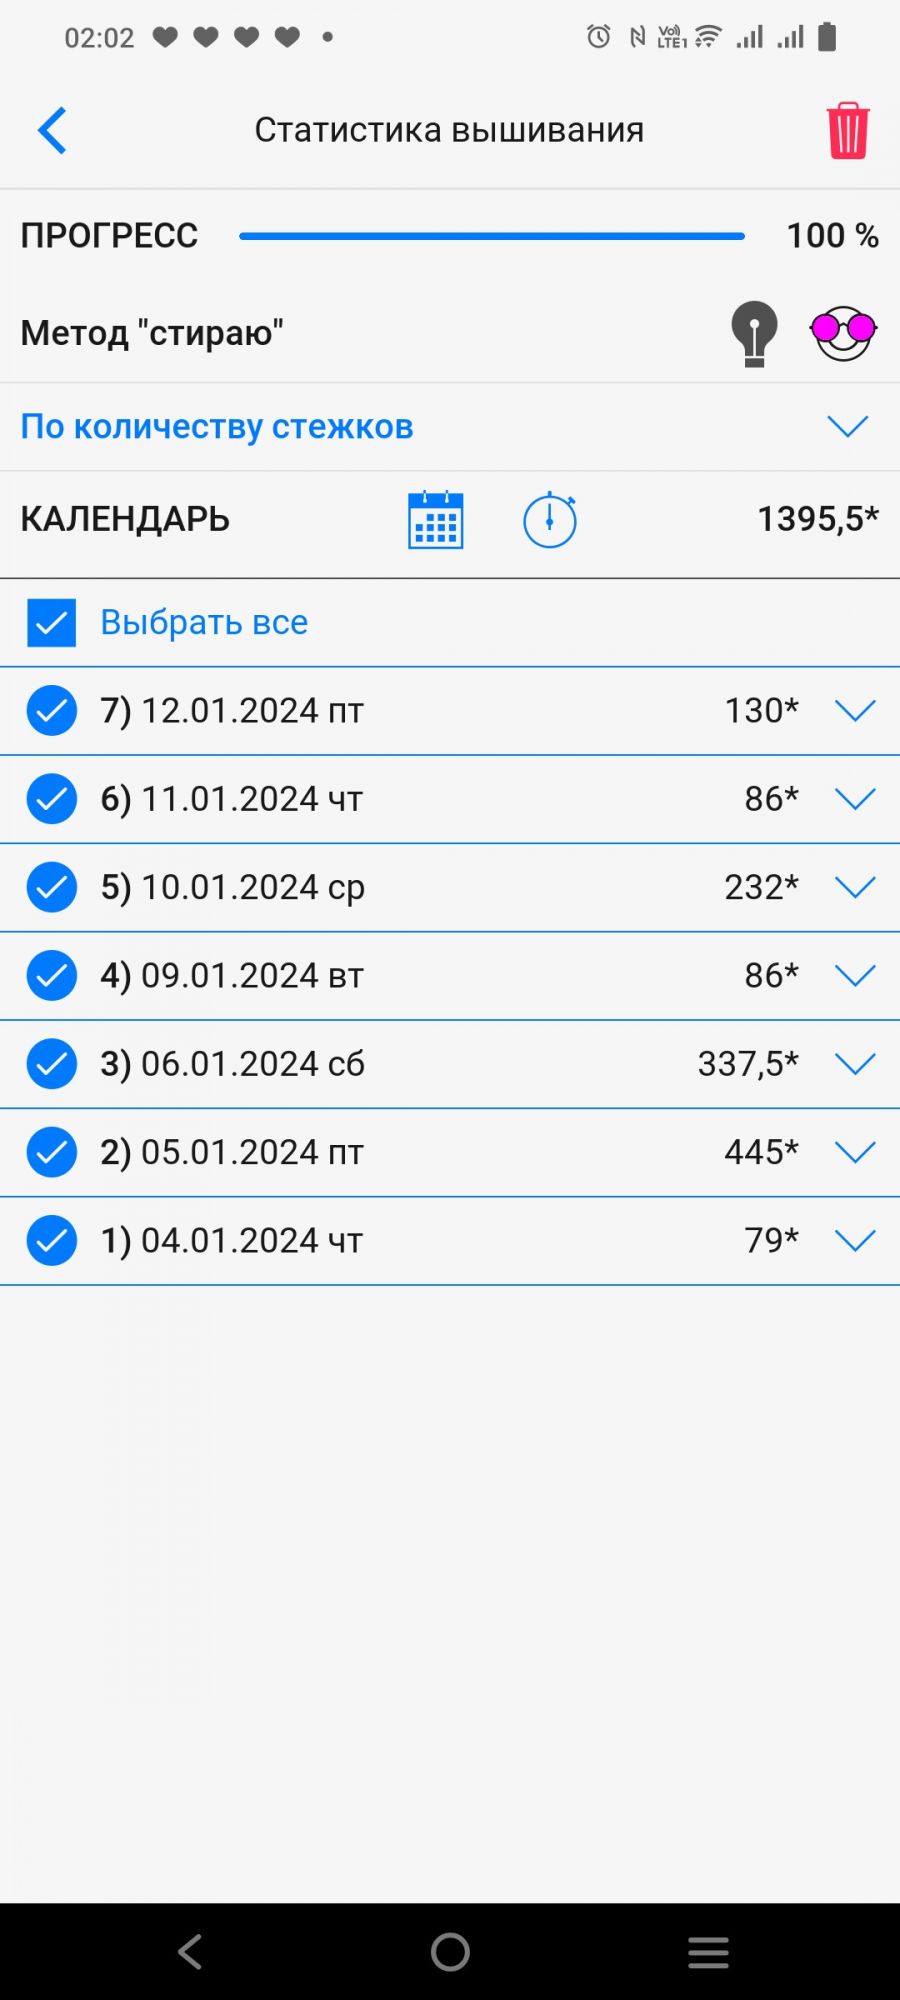This screenshot has height=2000, width=900.
Task: Deselect the 12.01.2024 entry checkmark
Action: click(x=52, y=711)
